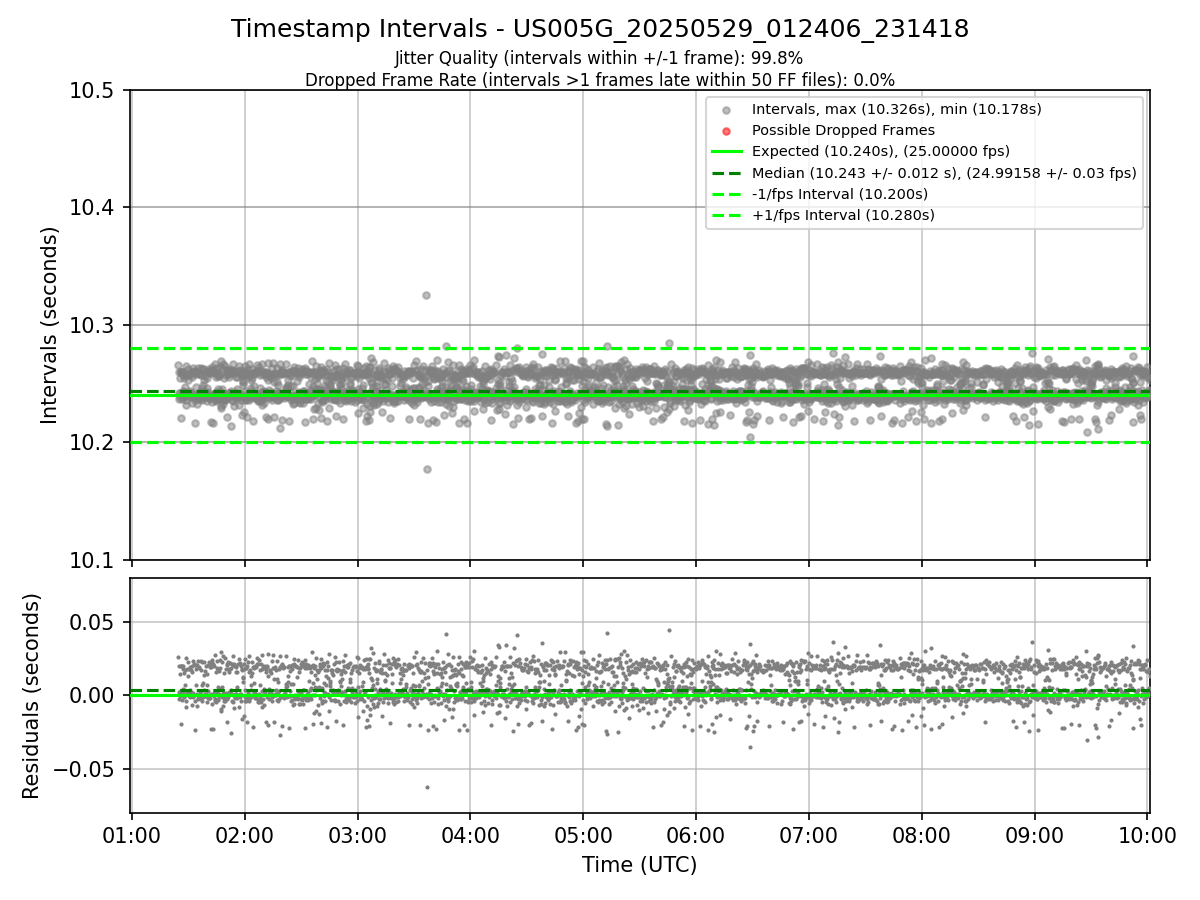
Task: Select legend entry '+1/fps Interval (10.280s)'
Action: (x=843, y=215)
